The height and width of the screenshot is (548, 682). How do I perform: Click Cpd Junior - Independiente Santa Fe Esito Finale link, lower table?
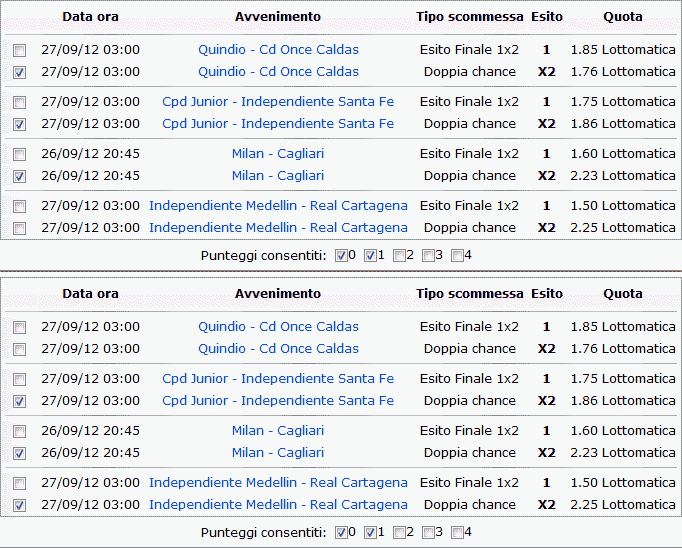pos(278,379)
